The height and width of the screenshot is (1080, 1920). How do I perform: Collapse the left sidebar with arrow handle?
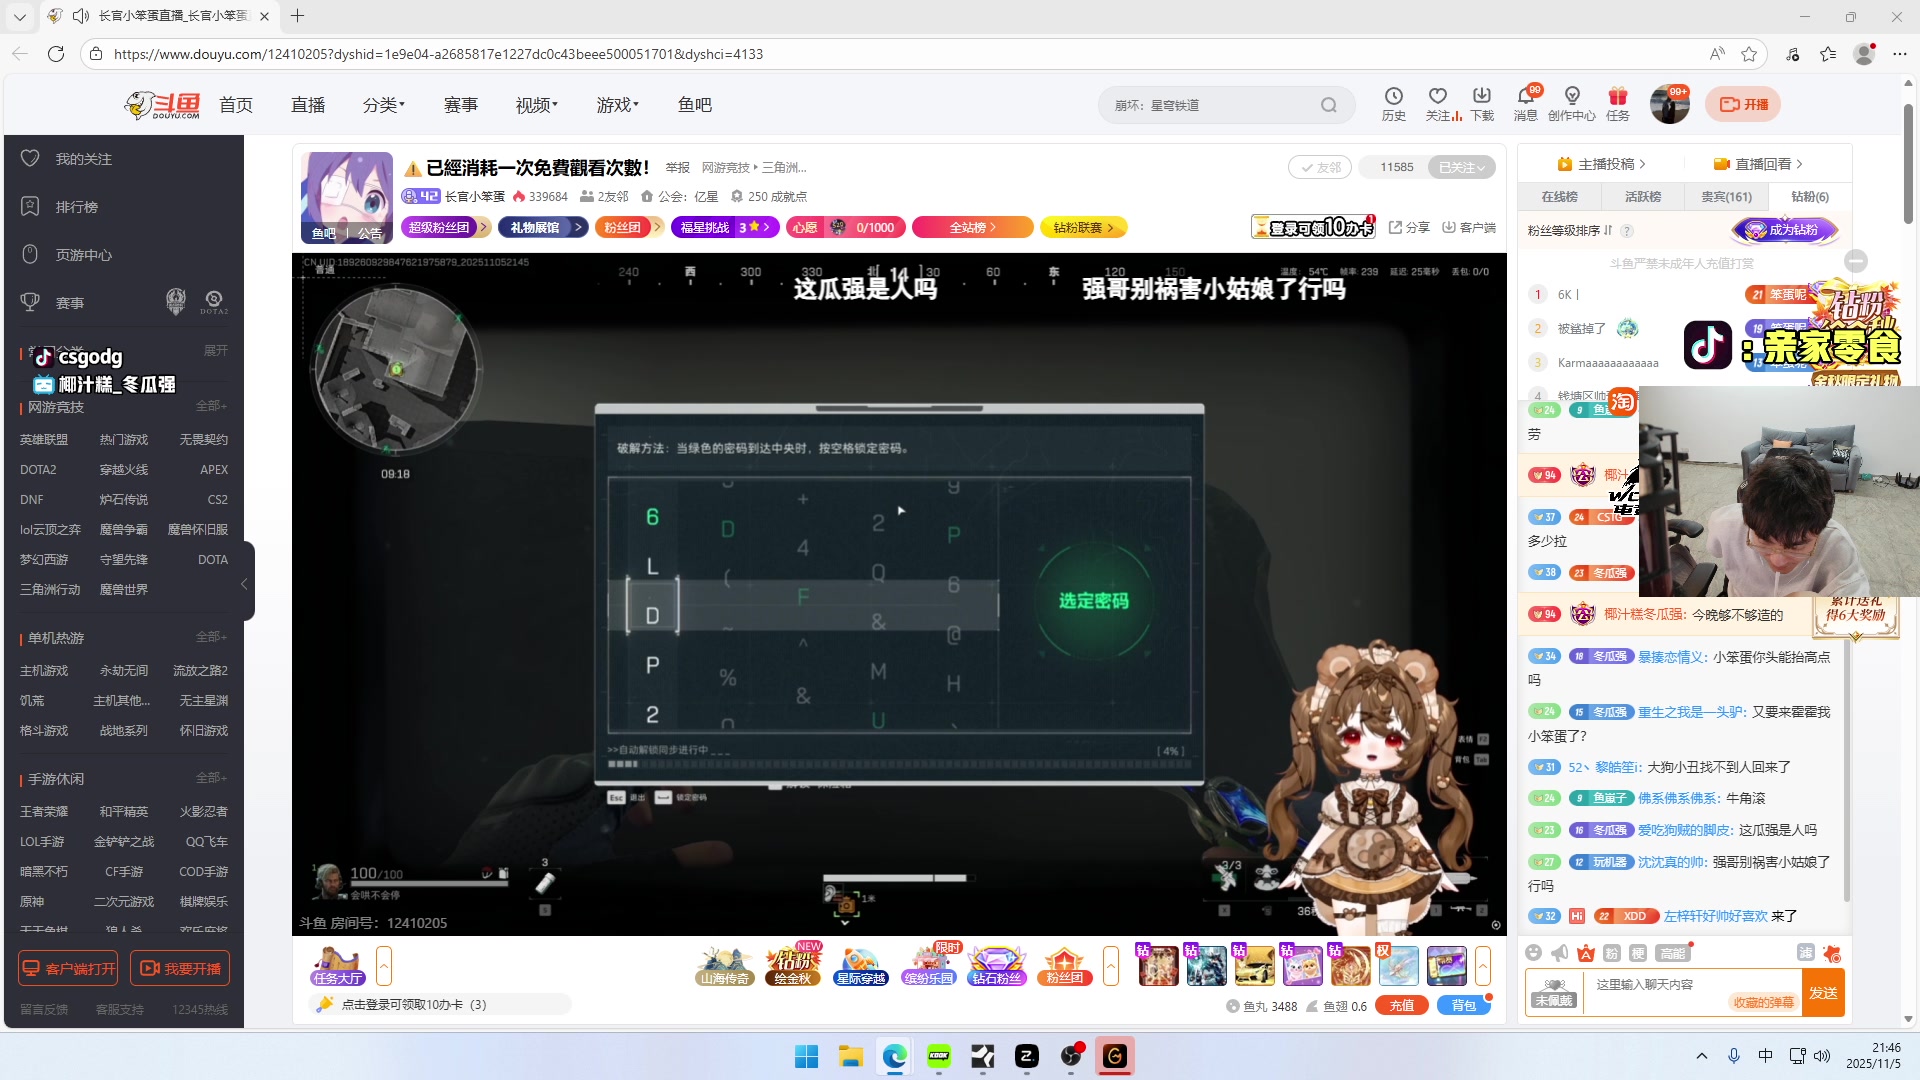tap(244, 584)
